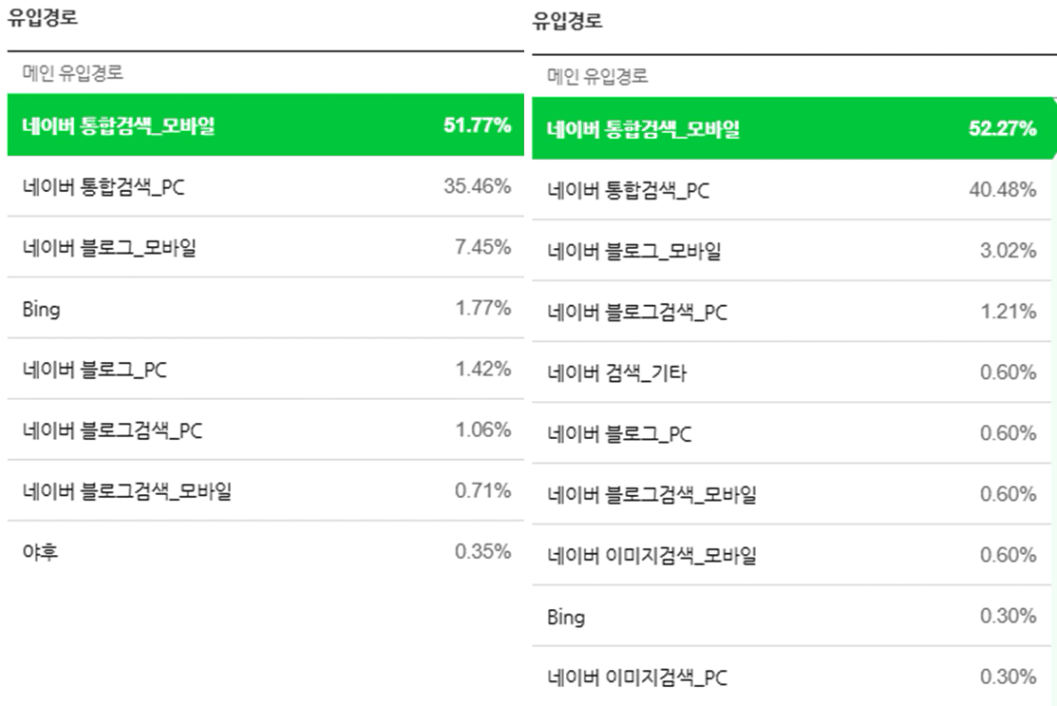Select the Bing row showing 0.30%
The width and height of the screenshot is (1057, 706).
[x=790, y=616]
